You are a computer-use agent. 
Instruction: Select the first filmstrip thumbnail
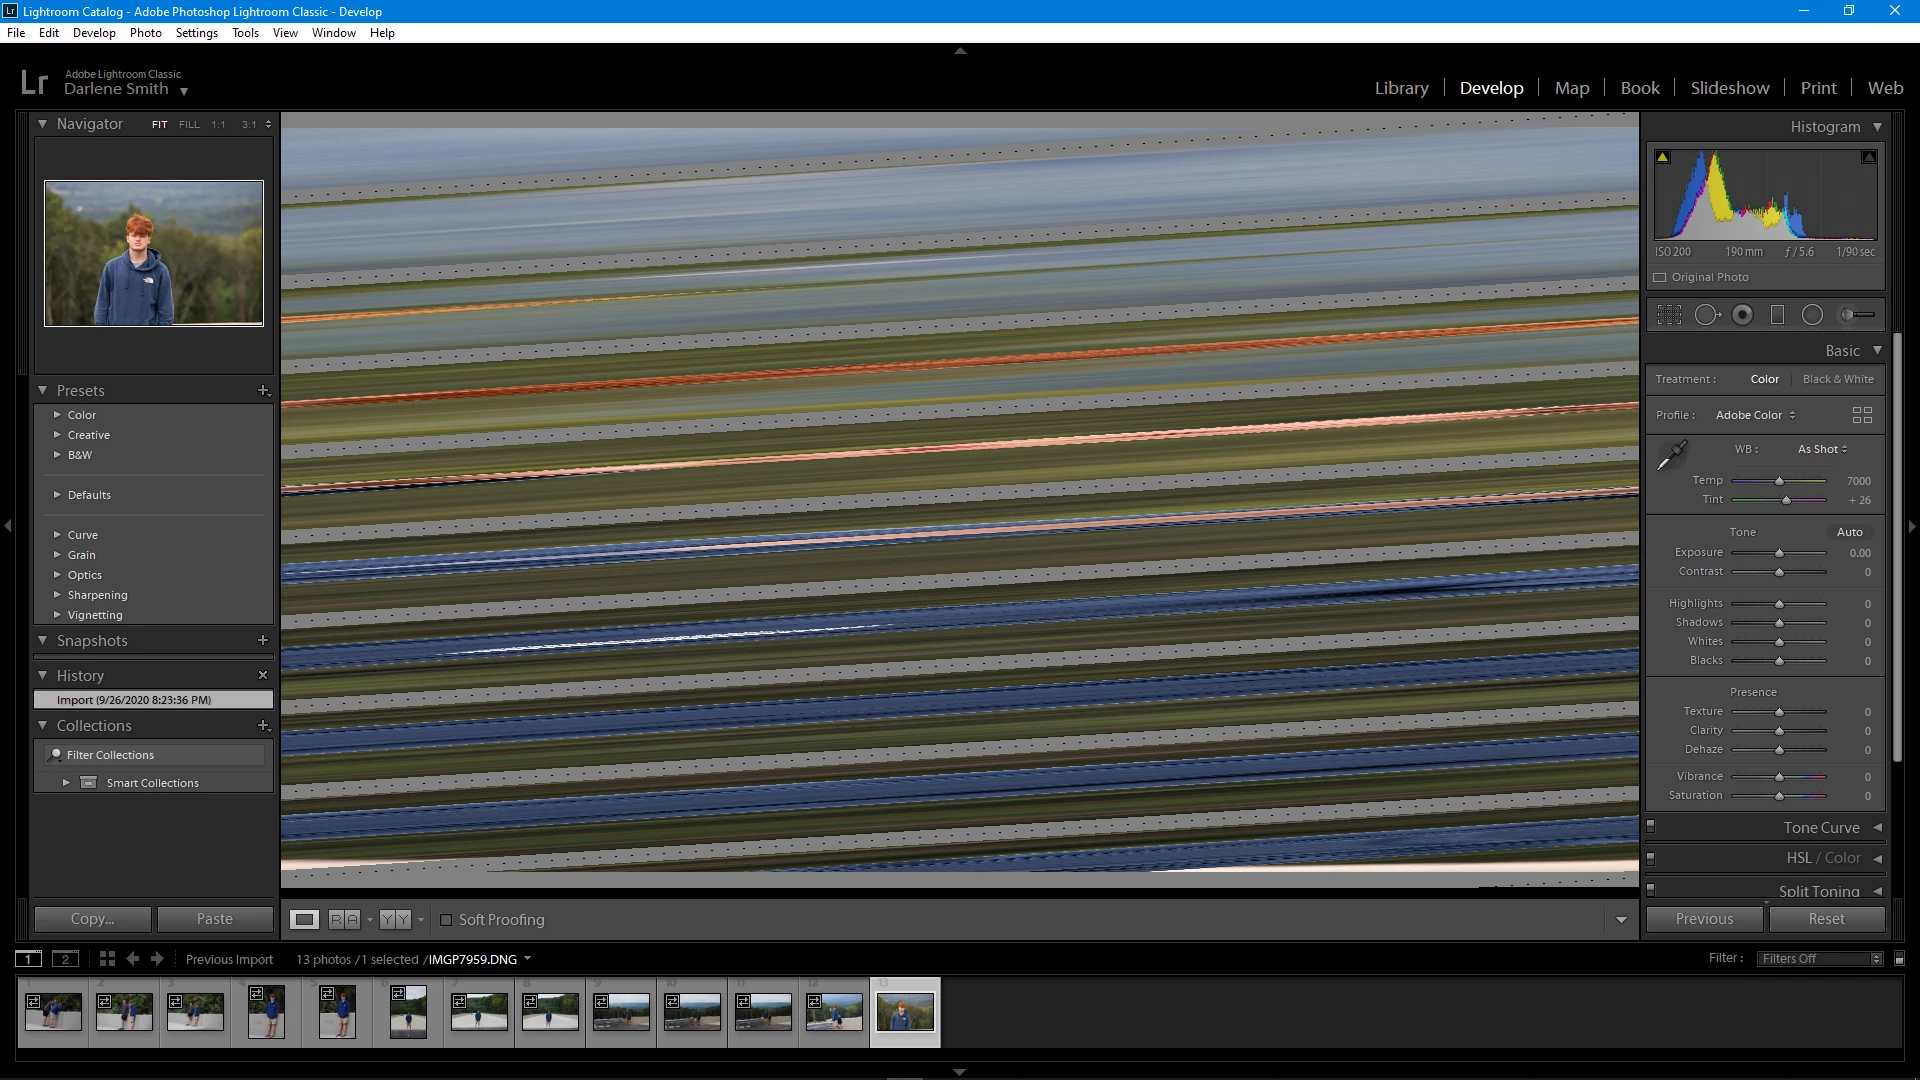[53, 1012]
